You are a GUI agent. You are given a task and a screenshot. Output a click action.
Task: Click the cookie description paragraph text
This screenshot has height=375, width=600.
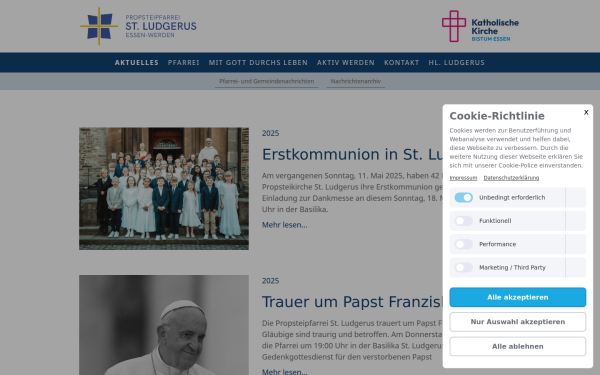pos(516,148)
